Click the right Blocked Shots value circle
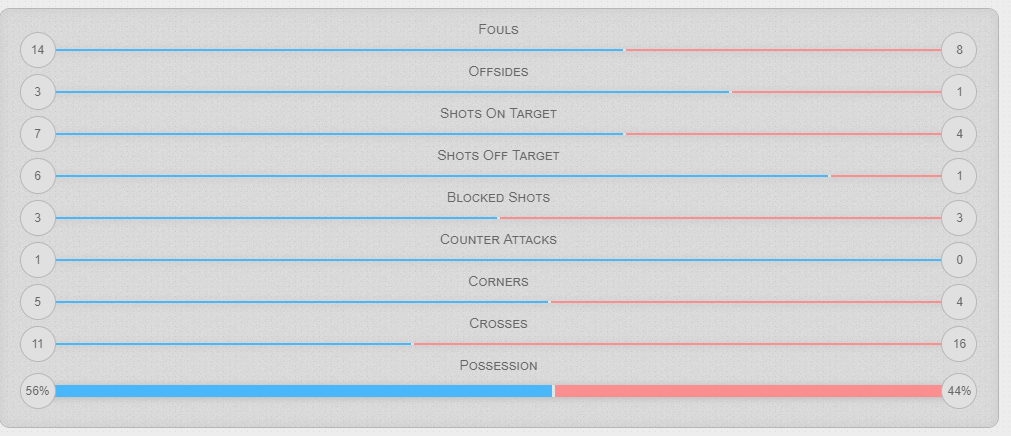The image size is (1011, 436). coord(959,218)
